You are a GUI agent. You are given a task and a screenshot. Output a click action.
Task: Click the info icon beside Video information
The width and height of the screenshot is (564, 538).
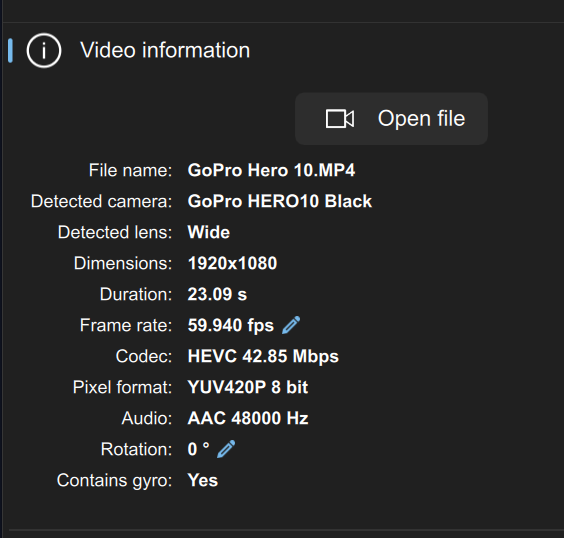44,50
